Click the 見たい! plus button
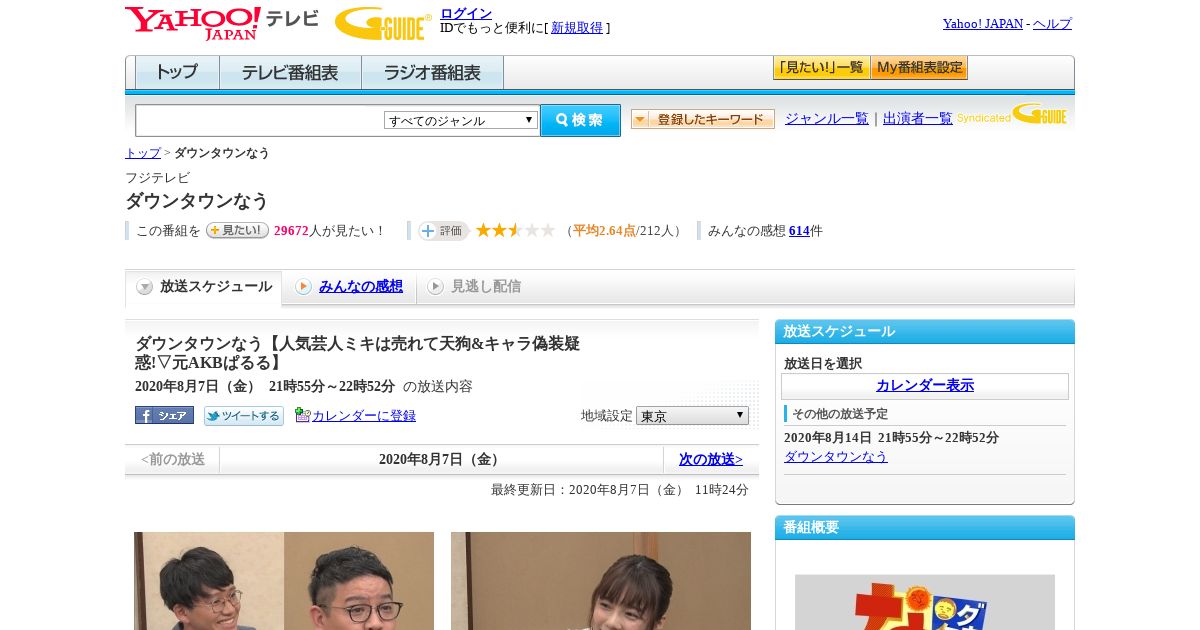This screenshot has width=1200, height=630. coord(237,230)
